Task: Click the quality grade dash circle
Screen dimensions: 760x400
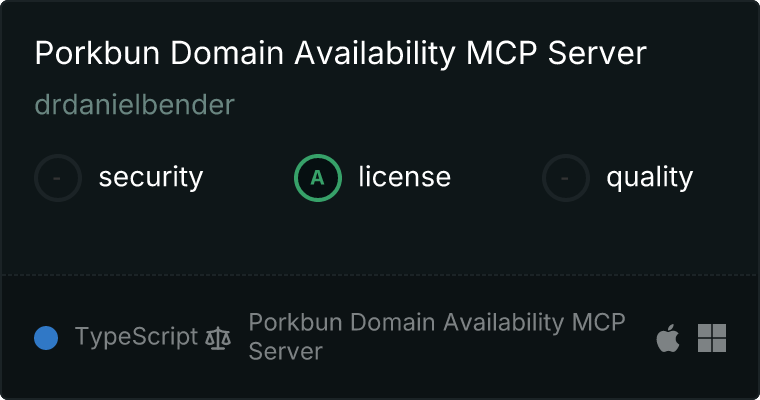Action: coord(566,178)
